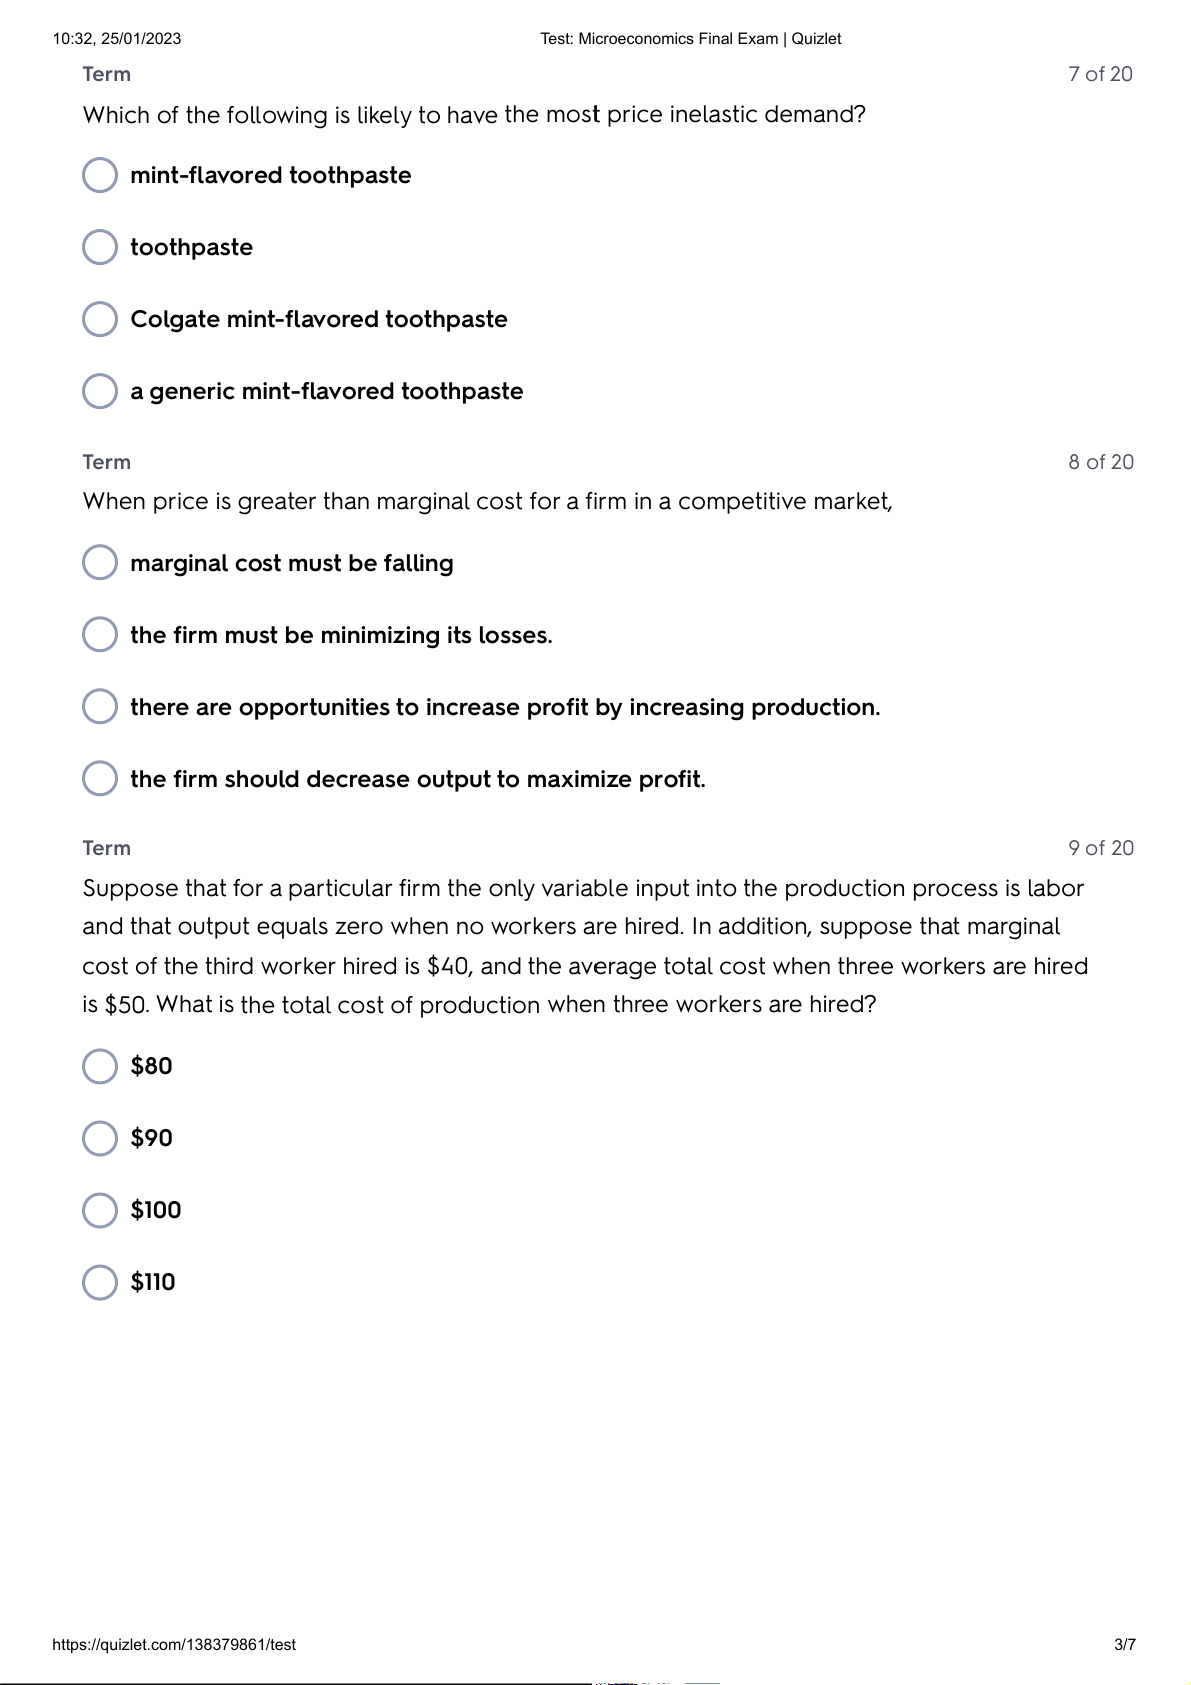
Task: Select the $80 answer radio button
Action: [x=100, y=1066]
